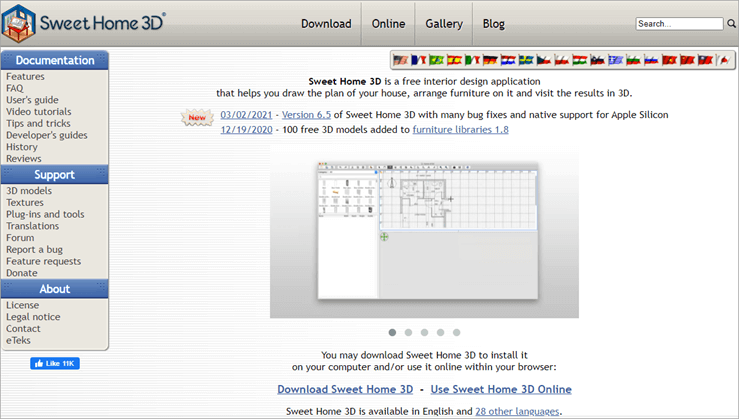Click the Japanese flag icon
Viewport: 739px width, 419px height.
click(x=724, y=60)
